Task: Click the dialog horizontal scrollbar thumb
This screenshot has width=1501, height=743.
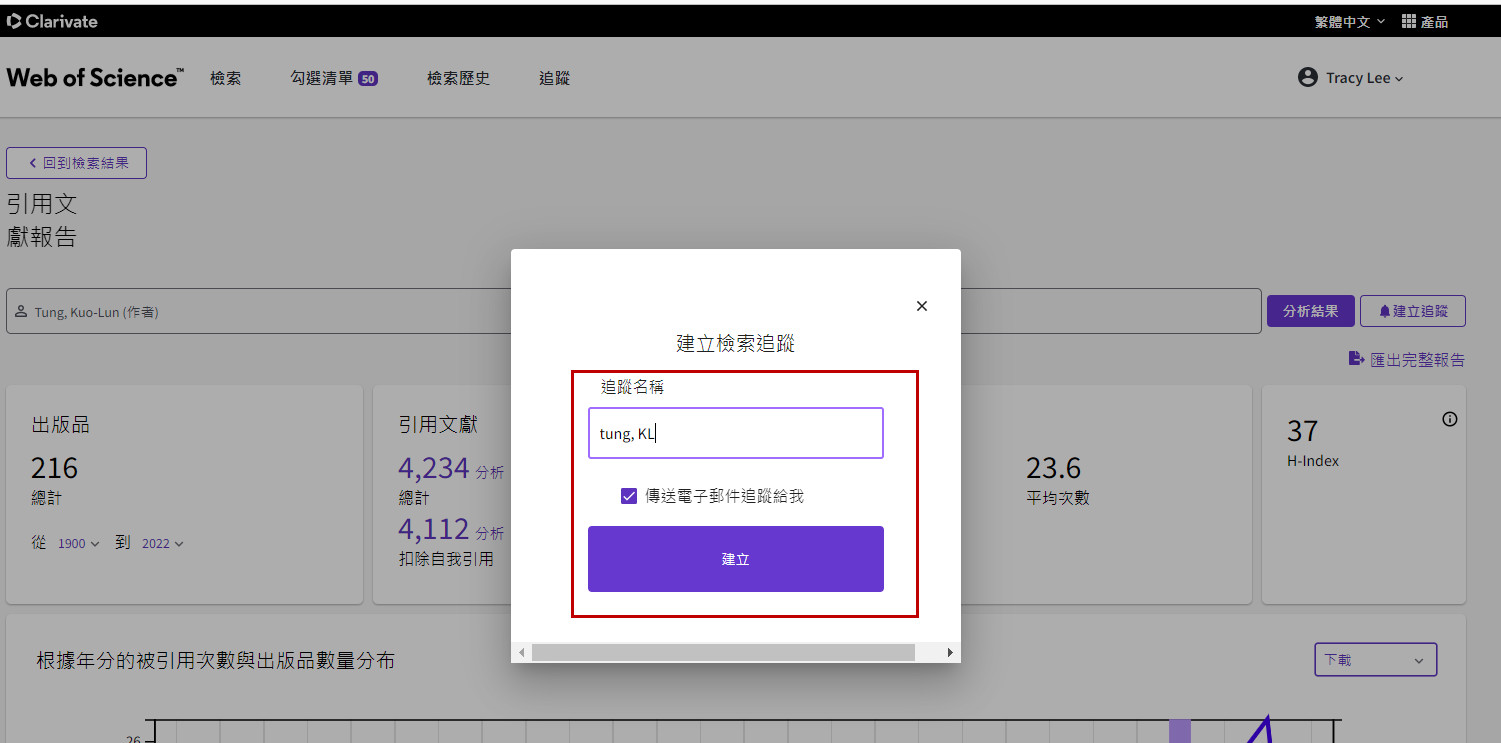Action: click(723, 652)
